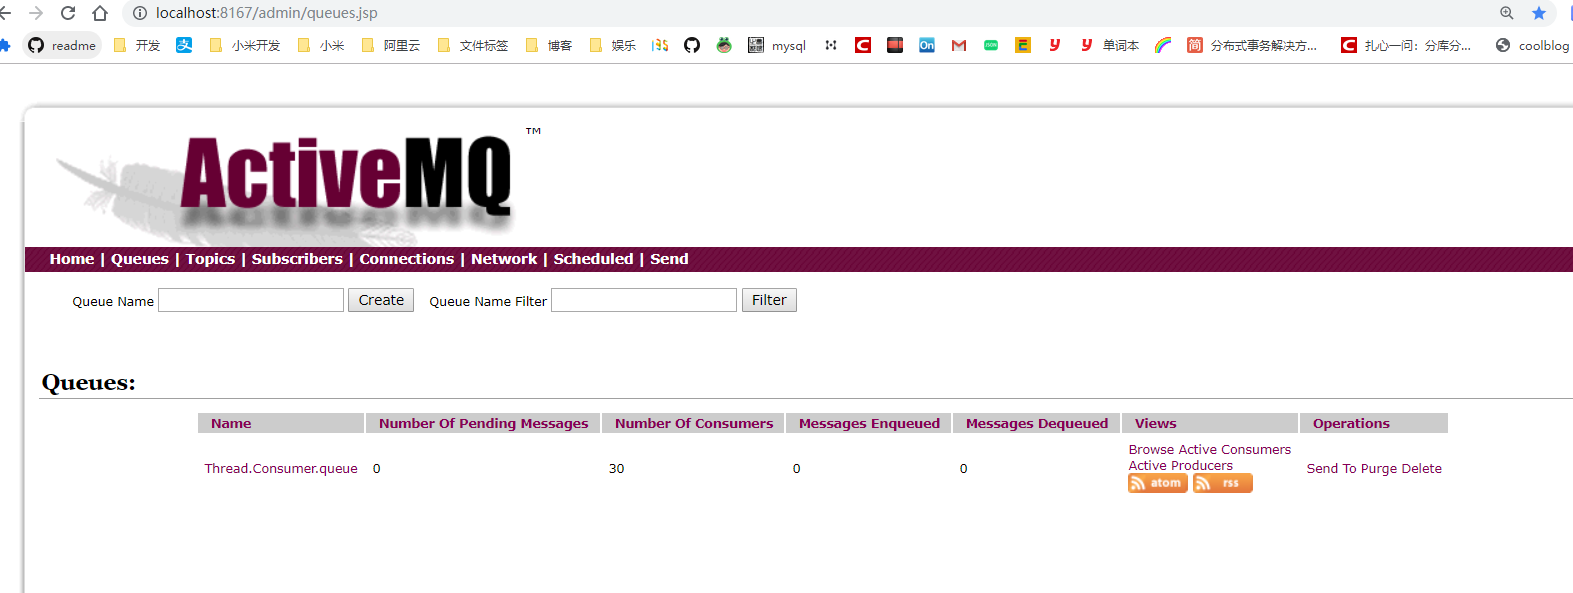Delete the Thread.Consumer.queue queue

(1421, 469)
